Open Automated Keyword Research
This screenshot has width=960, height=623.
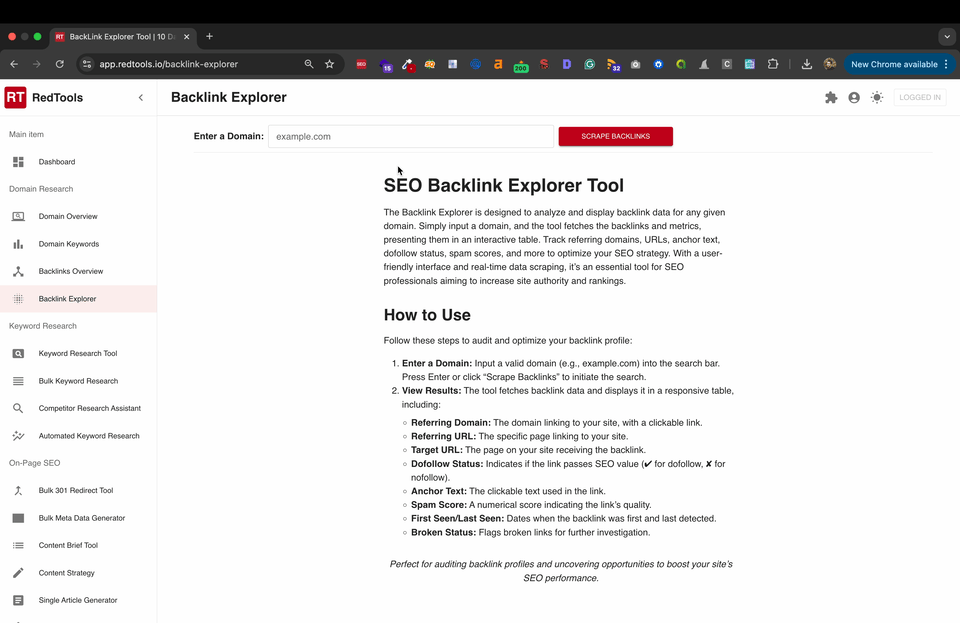tap(78, 436)
